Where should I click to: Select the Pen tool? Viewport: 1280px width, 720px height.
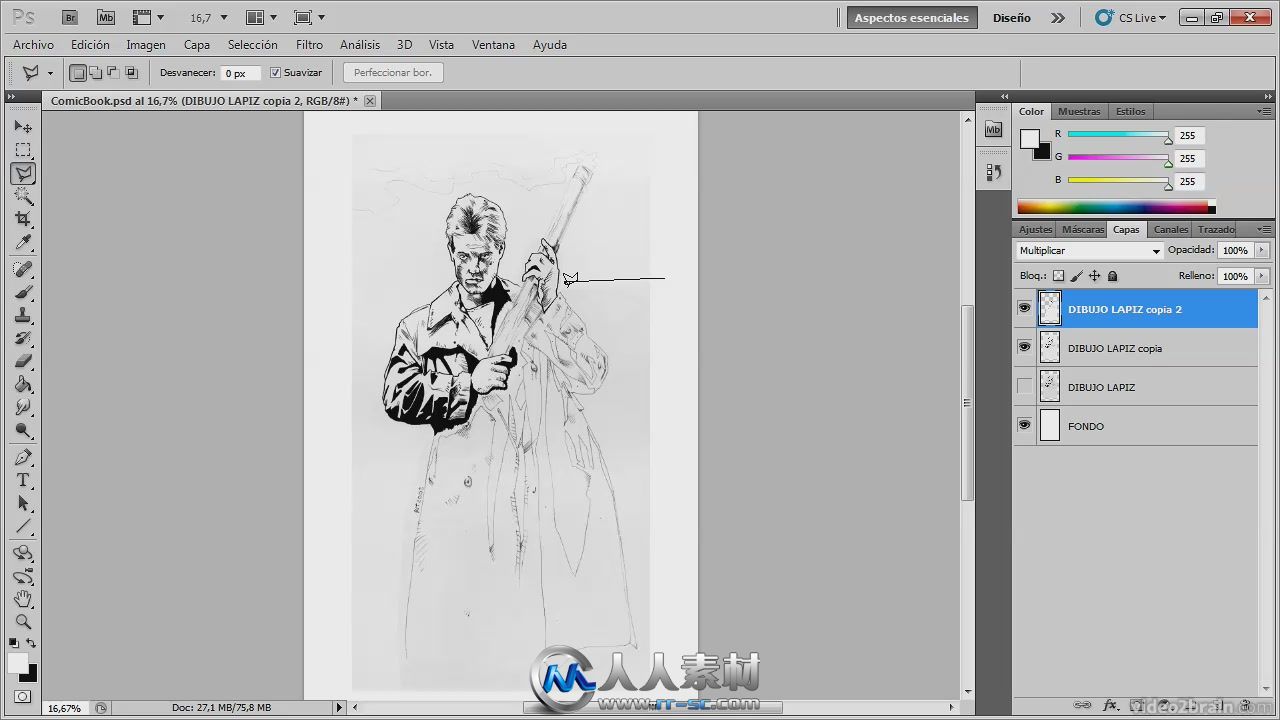(x=23, y=458)
